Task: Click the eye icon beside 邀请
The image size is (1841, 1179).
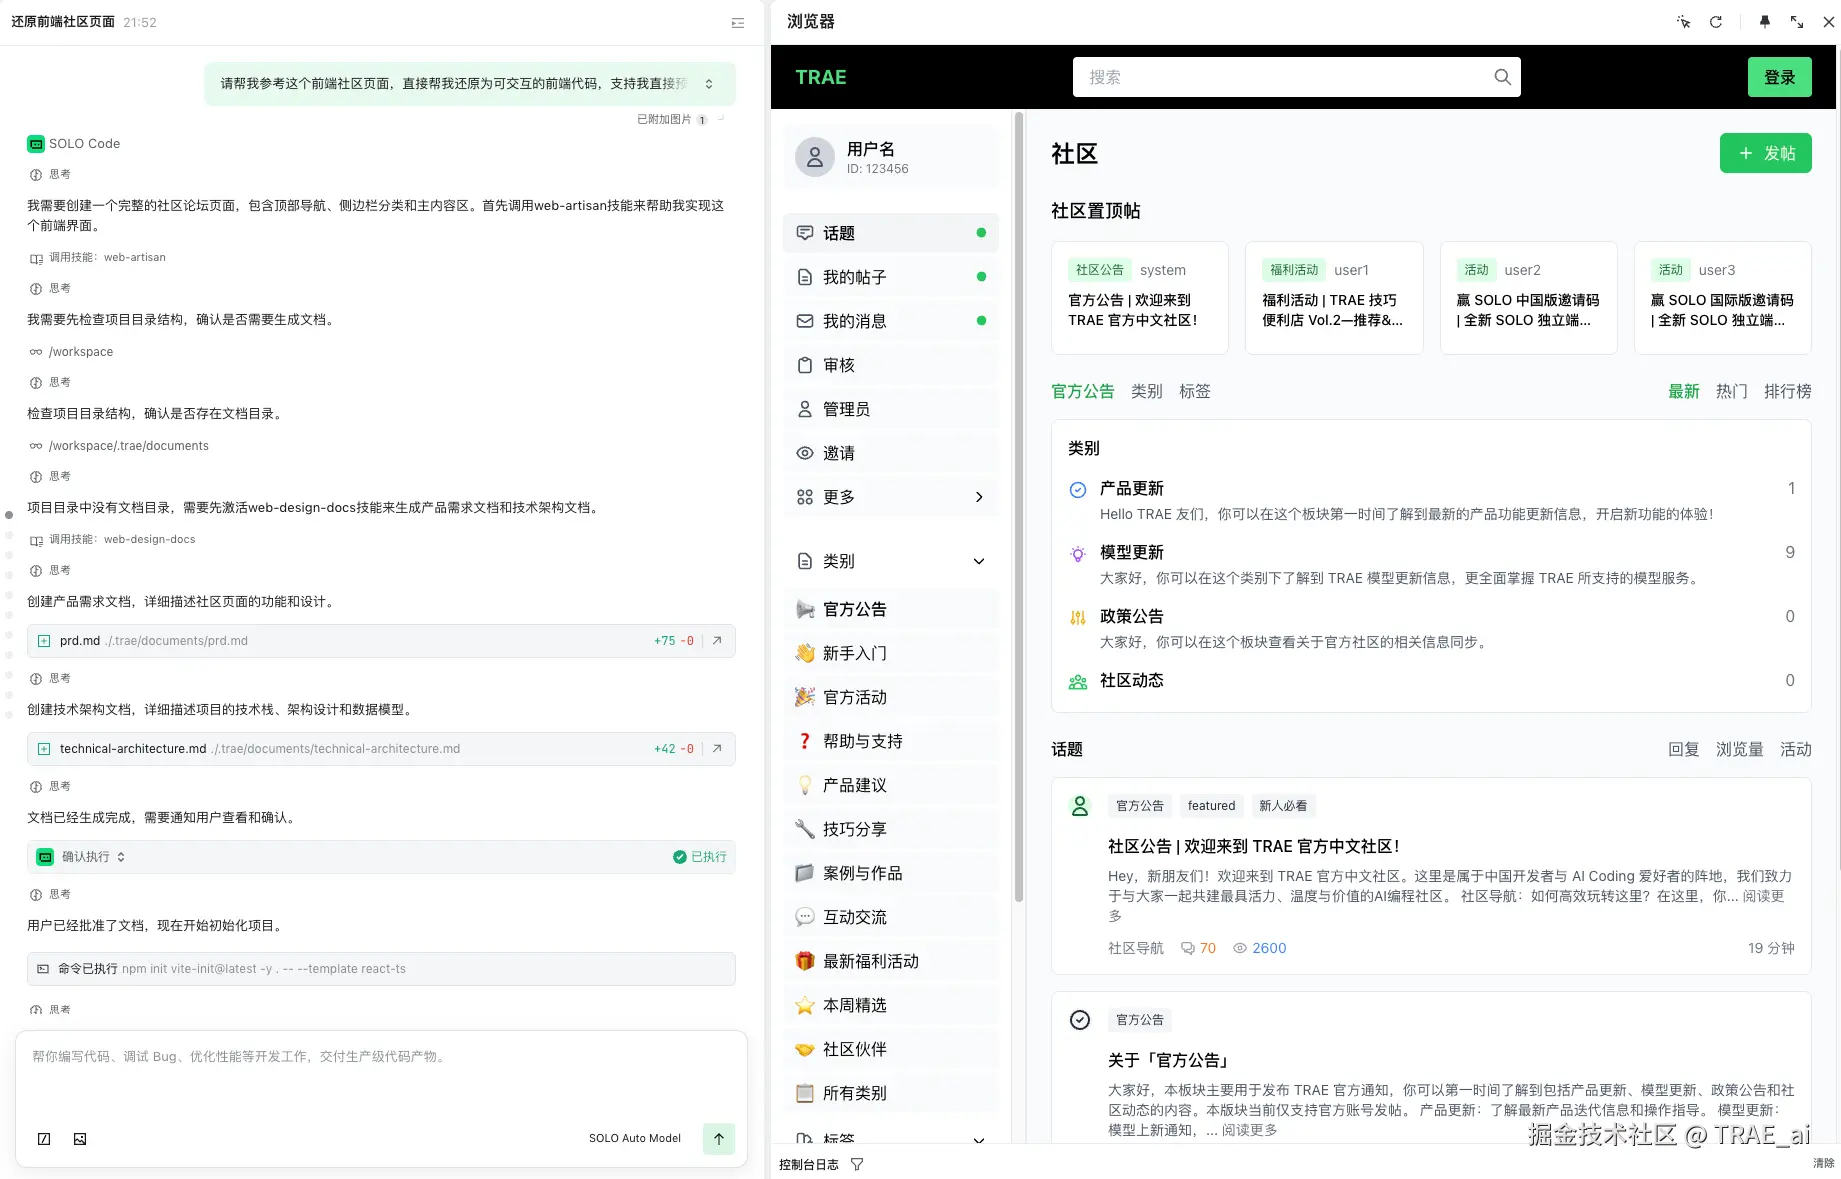Action: (x=805, y=453)
